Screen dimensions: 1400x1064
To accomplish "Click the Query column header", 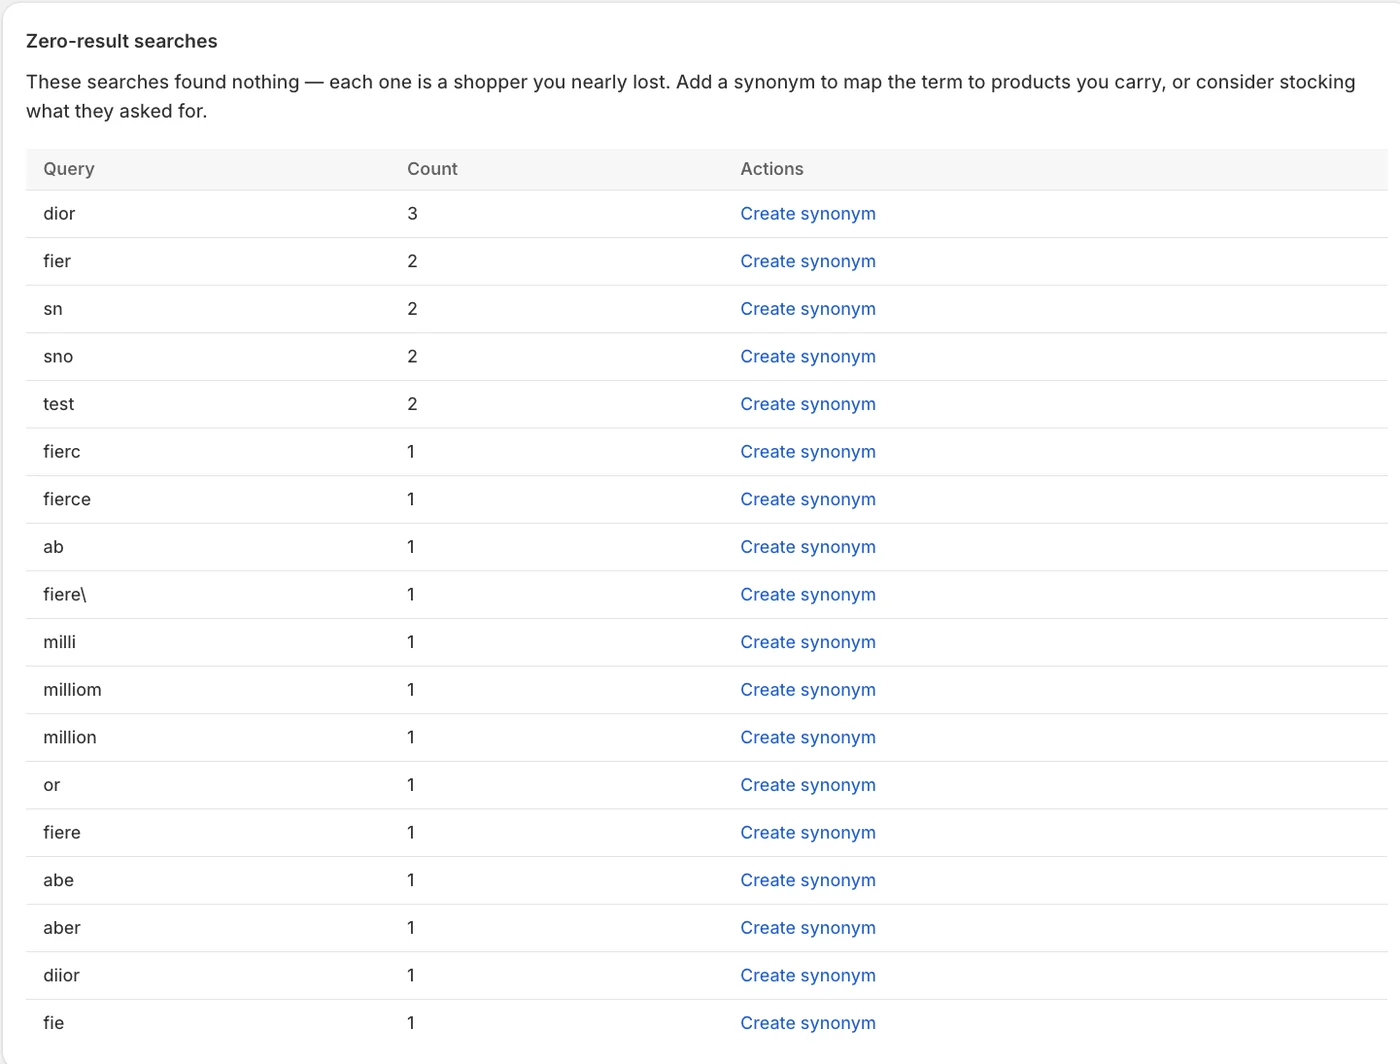I will [69, 169].
